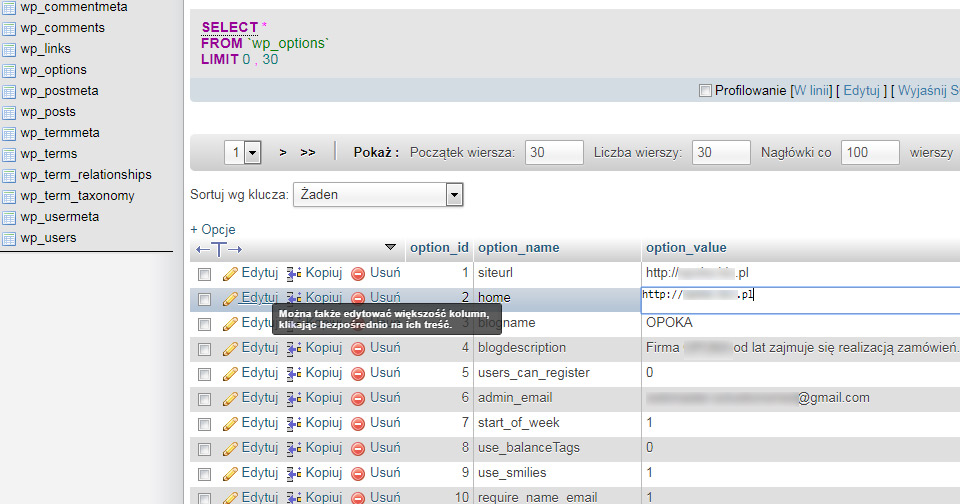The width and height of the screenshot is (960, 504).
Task: Click copy icon in siteurl row
Action: [x=294, y=274]
